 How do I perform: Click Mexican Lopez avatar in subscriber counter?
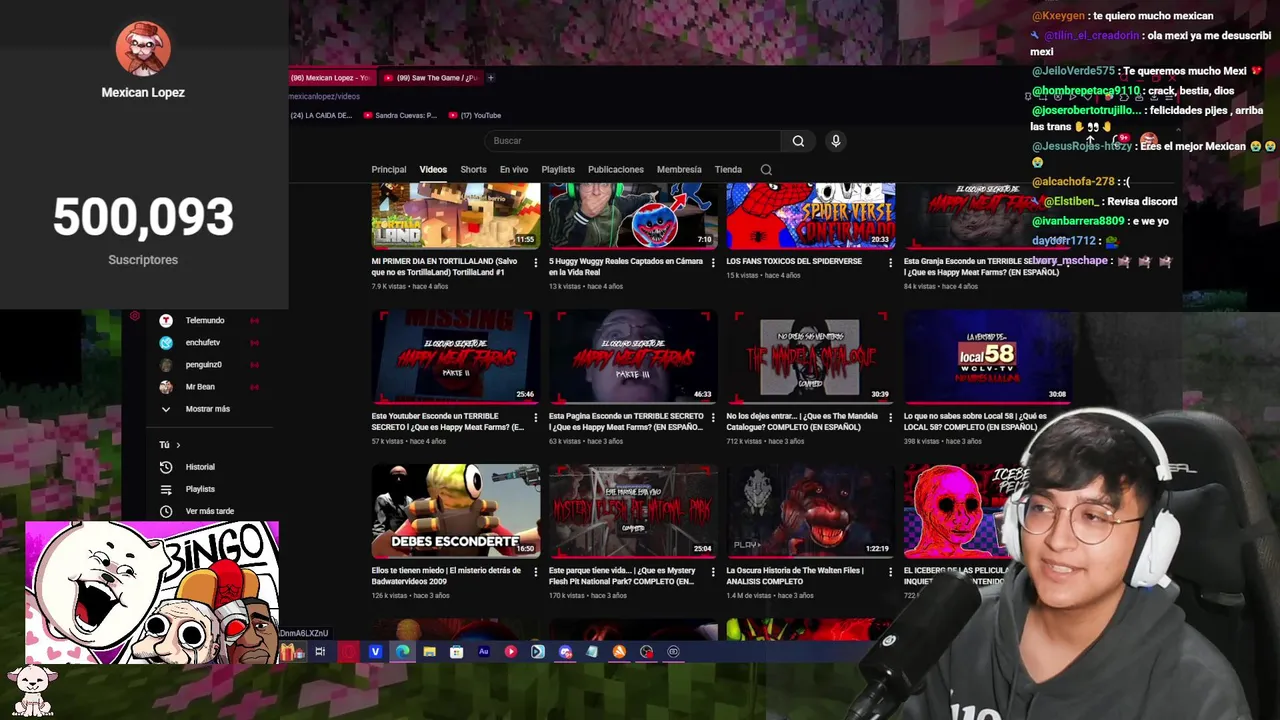coord(143,48)
